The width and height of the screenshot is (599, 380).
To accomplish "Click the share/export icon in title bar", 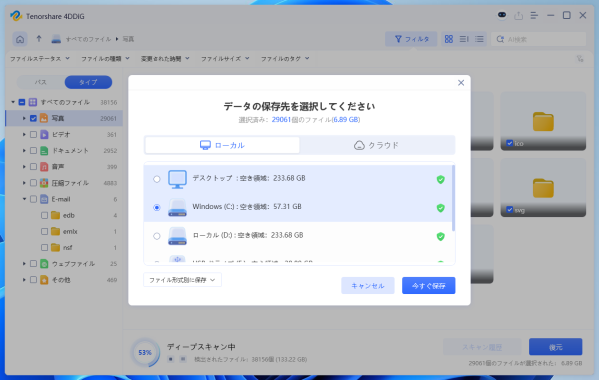I will [518, 16].
